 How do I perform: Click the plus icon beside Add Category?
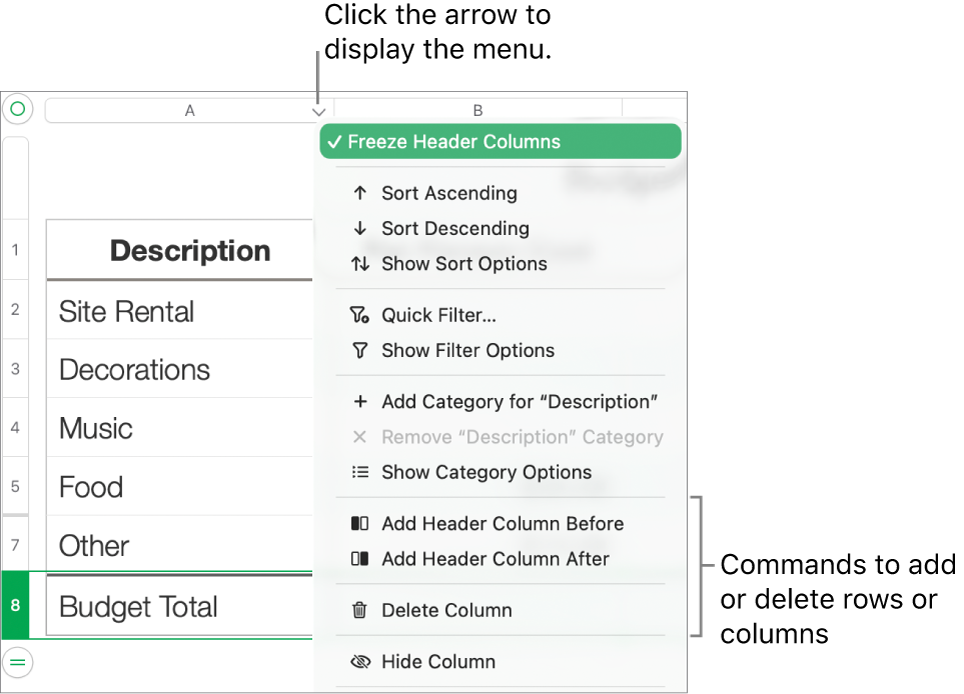coord(360,401)
